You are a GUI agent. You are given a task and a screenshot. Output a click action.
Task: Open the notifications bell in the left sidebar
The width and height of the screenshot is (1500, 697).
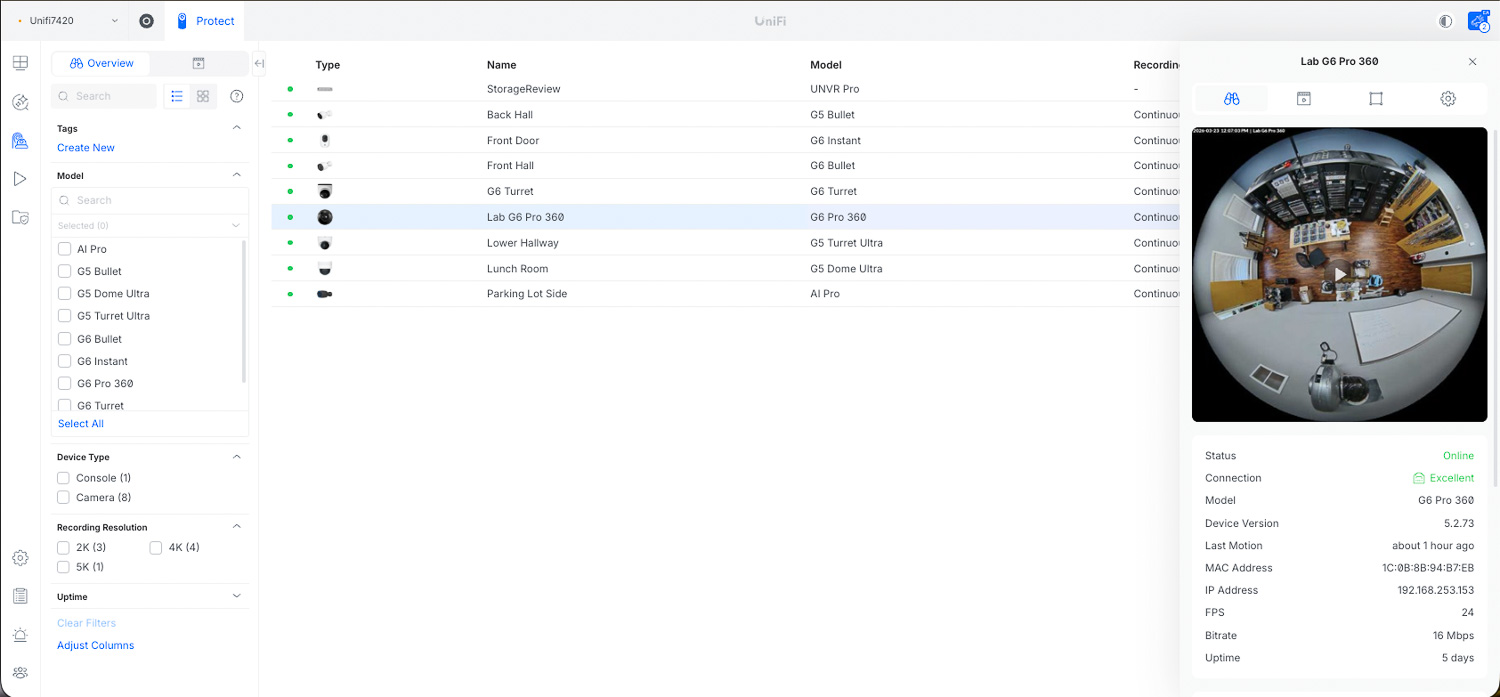20,634
